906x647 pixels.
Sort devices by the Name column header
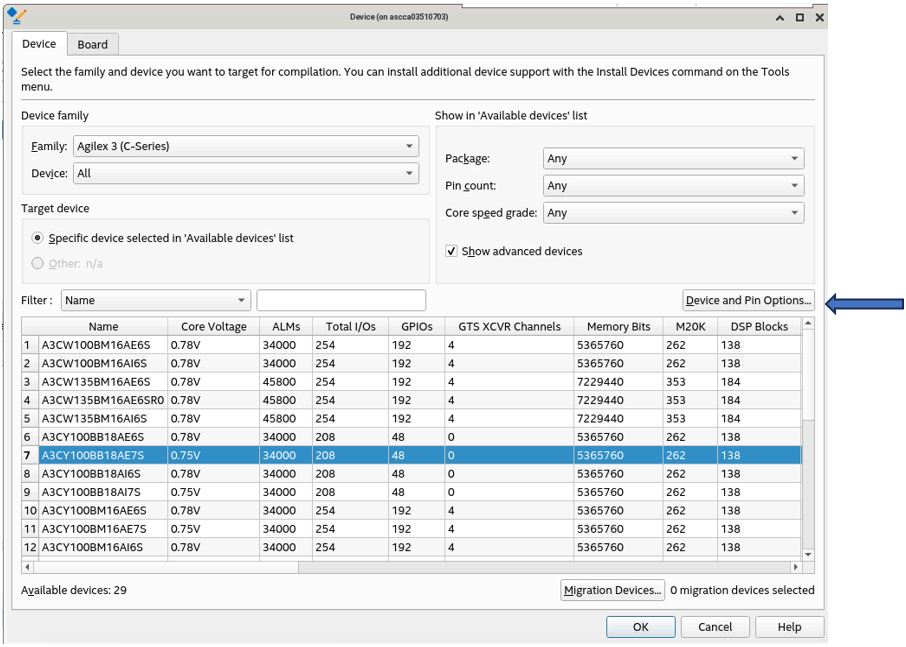click(103, 326)
